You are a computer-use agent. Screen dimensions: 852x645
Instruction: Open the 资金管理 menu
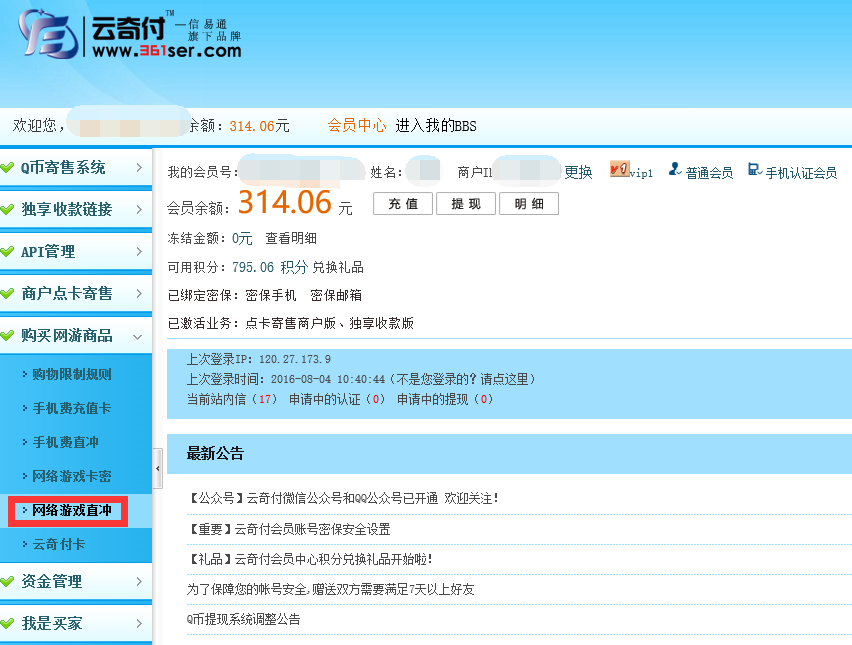pyautogui.click(x=76, y=581)
